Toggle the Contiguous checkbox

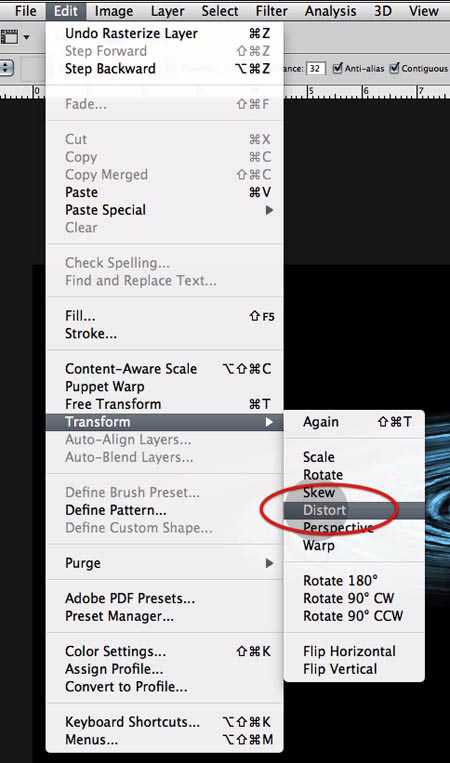[x=394, y=68]
